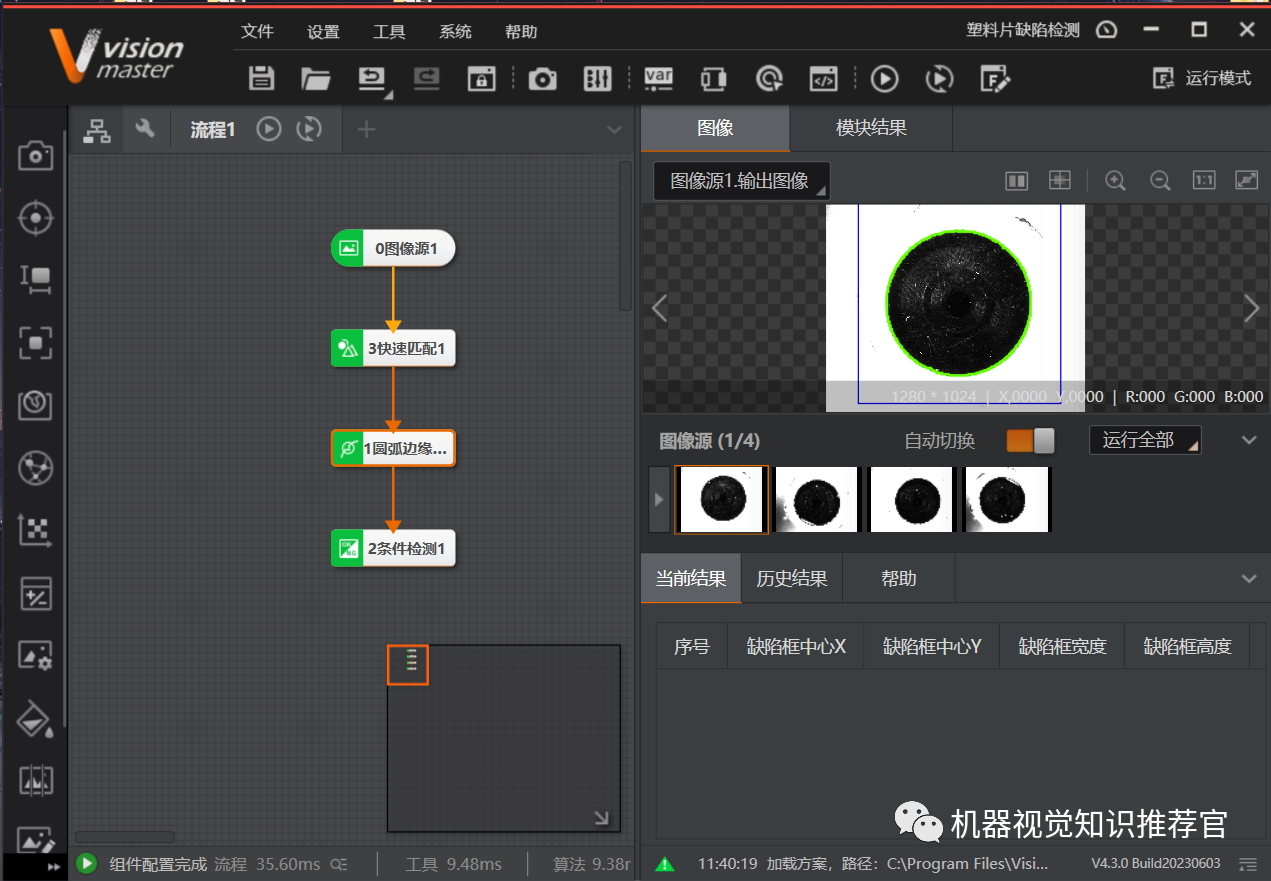The width and height of the screenshot is (1271, 881).
Task: Switch to the 当前结果 tab
Action: (x=691, y=579)
